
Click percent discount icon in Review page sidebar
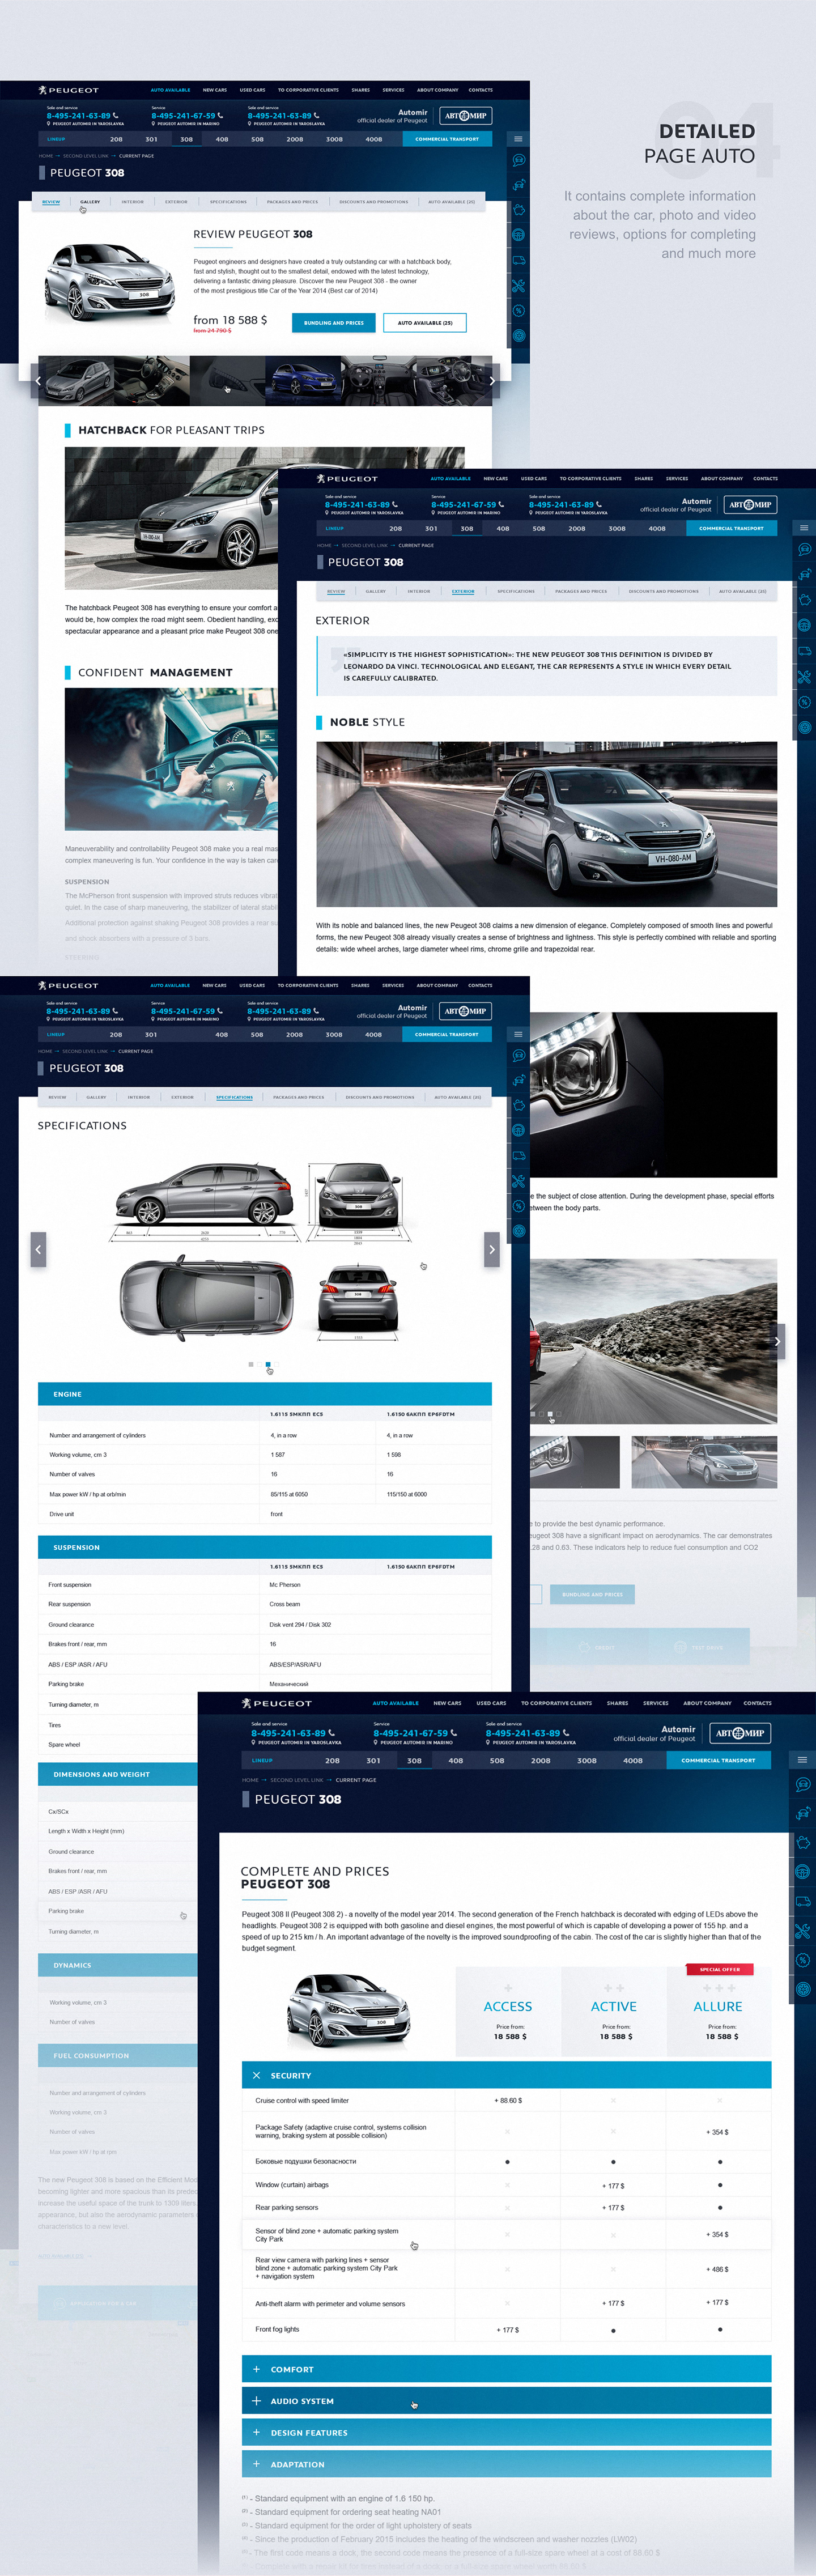pyautogui.click(x=519, y=311)
